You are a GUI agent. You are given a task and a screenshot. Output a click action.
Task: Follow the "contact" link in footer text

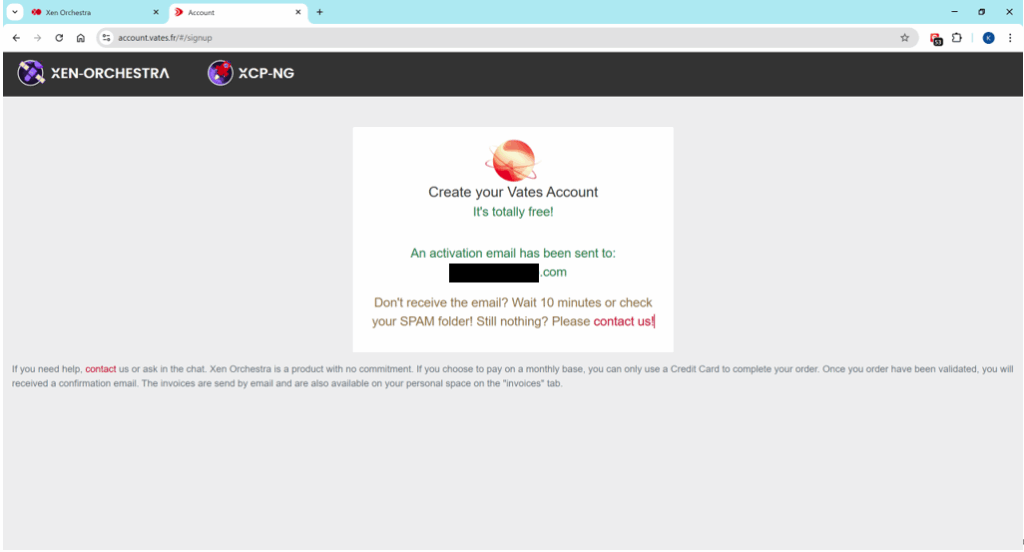pyautogui.click(x=100, y=369)
